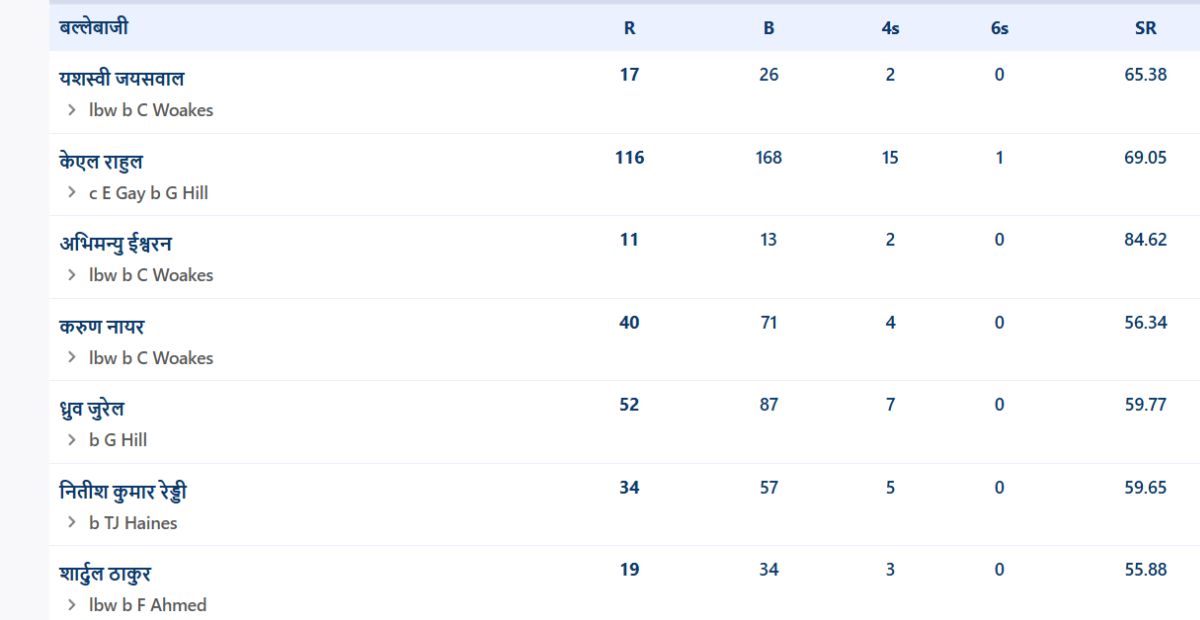
Task: Click the SR strike rate column header
Action: click(1146, 29)
